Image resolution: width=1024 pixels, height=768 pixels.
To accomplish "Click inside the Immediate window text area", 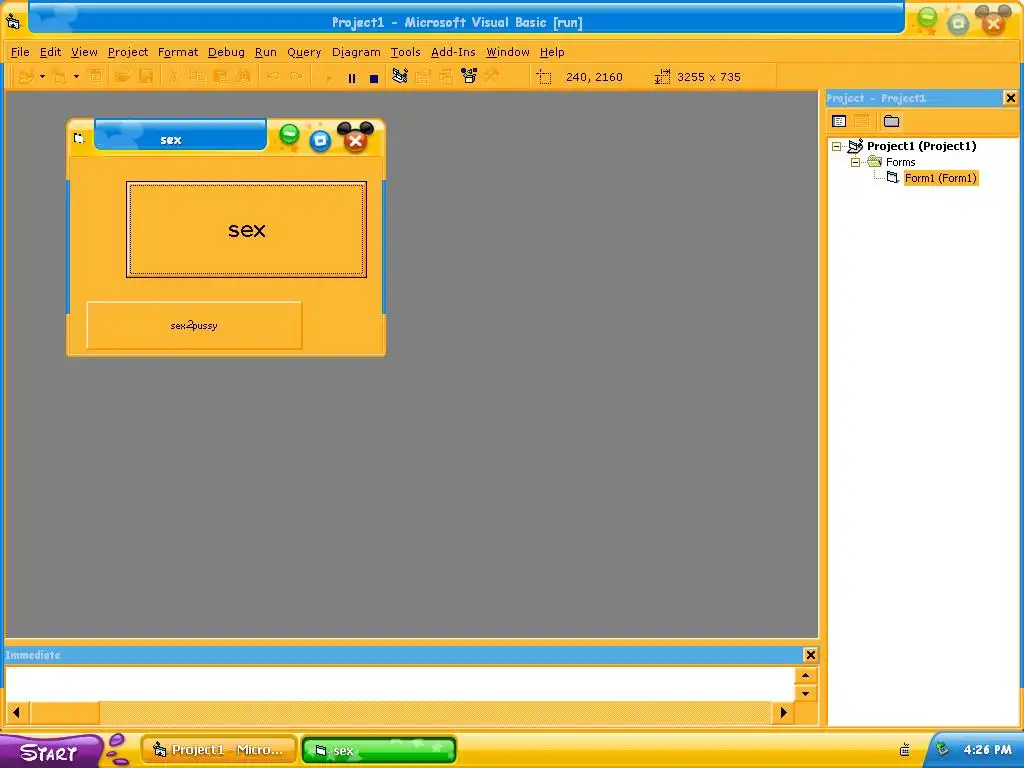I will pyautogui.click(x=400, y=683).
